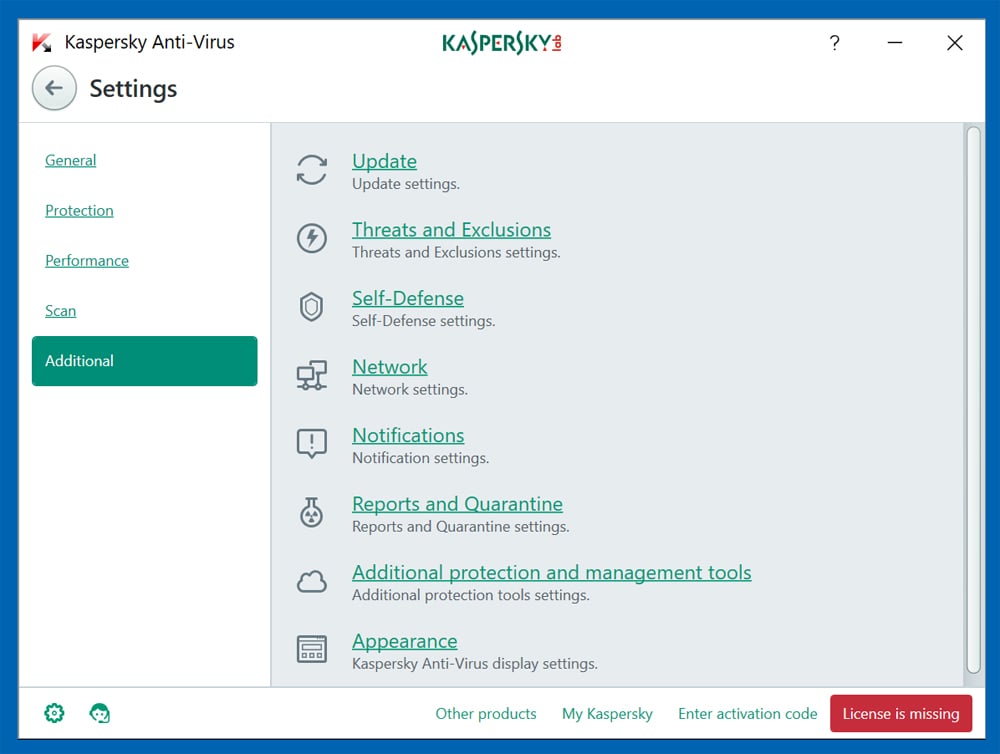Click the vertical scrollbar of the settings list
1000x754 pixels.
[973, 400]
